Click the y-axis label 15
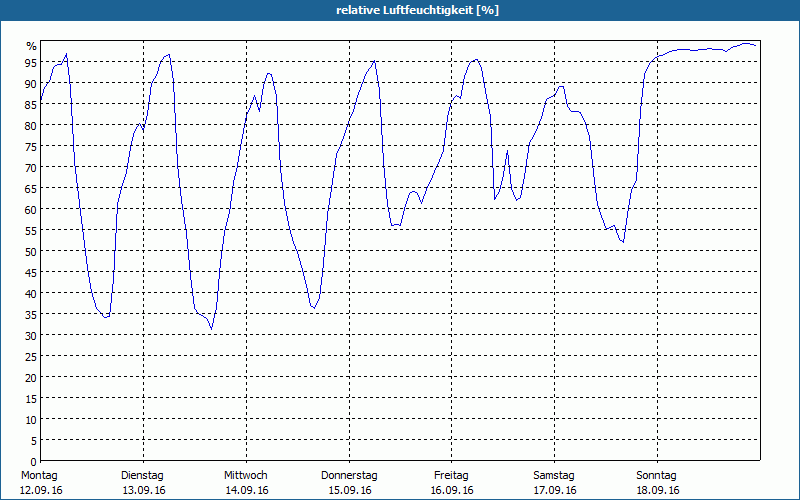The height and width of the screenshot is (500, 800). [31, 398]
